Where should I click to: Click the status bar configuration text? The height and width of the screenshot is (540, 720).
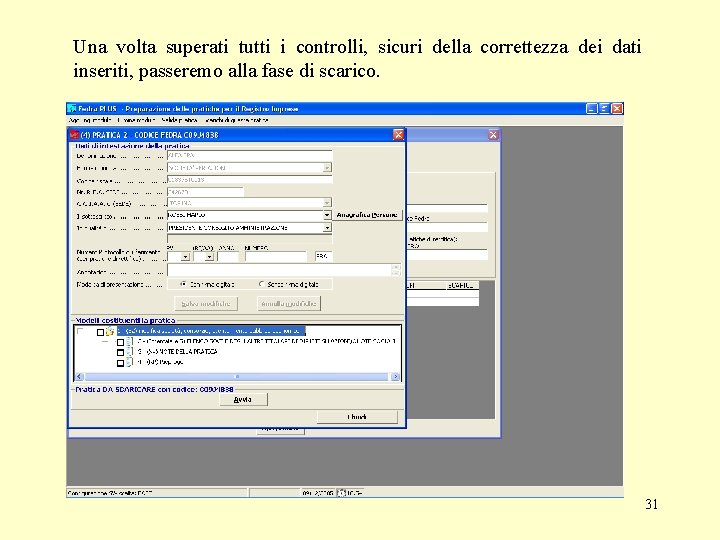click(110, 493)
